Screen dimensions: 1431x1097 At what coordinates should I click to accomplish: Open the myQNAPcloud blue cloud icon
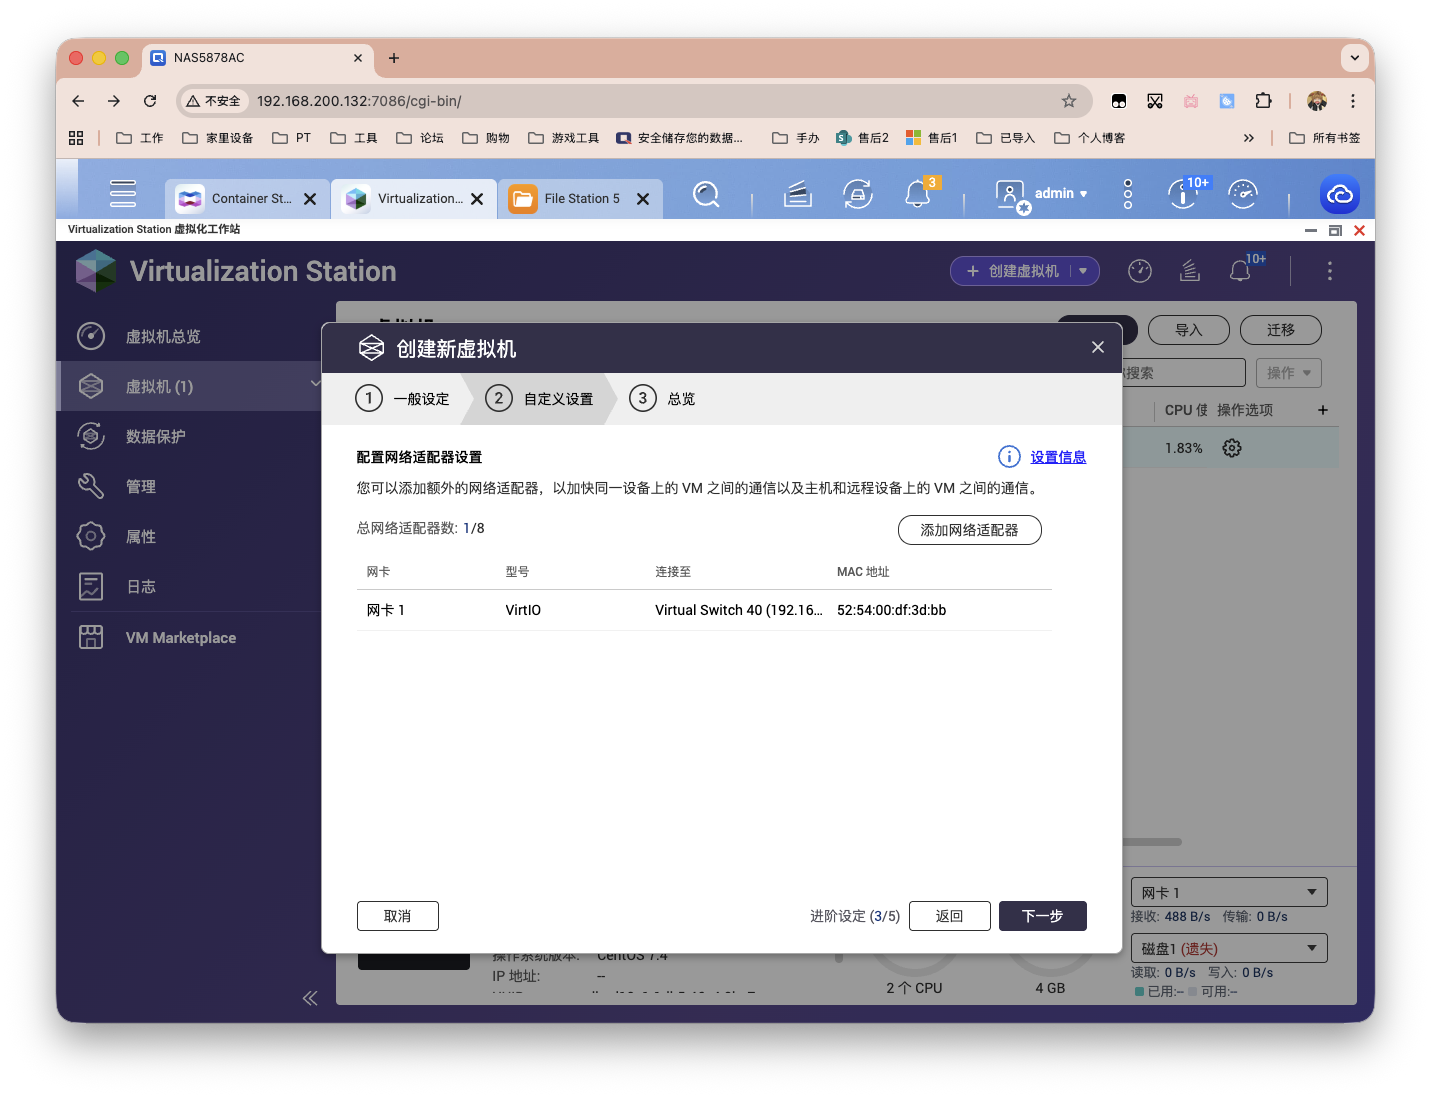(1339, 194)
